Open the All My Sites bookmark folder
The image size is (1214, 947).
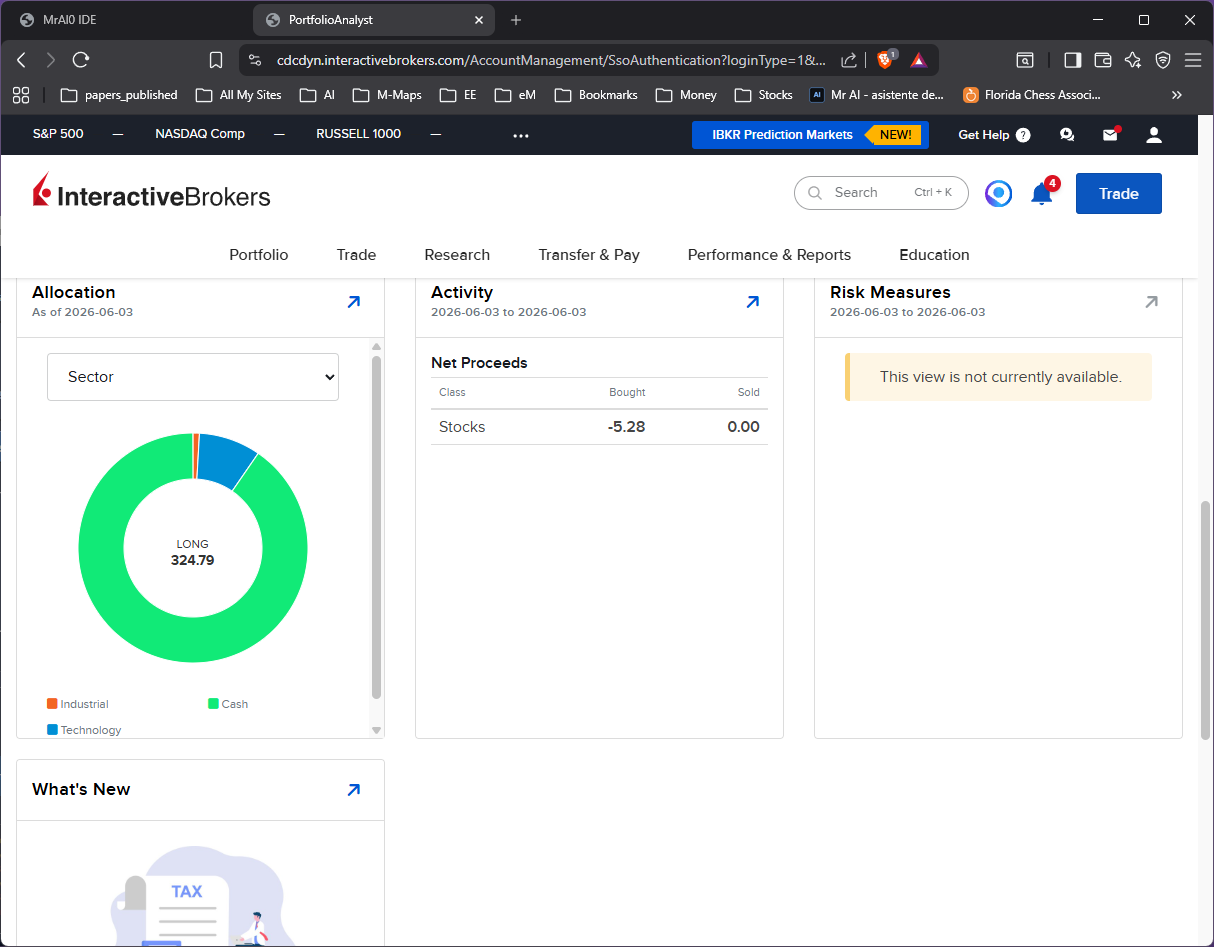(238, 95)
